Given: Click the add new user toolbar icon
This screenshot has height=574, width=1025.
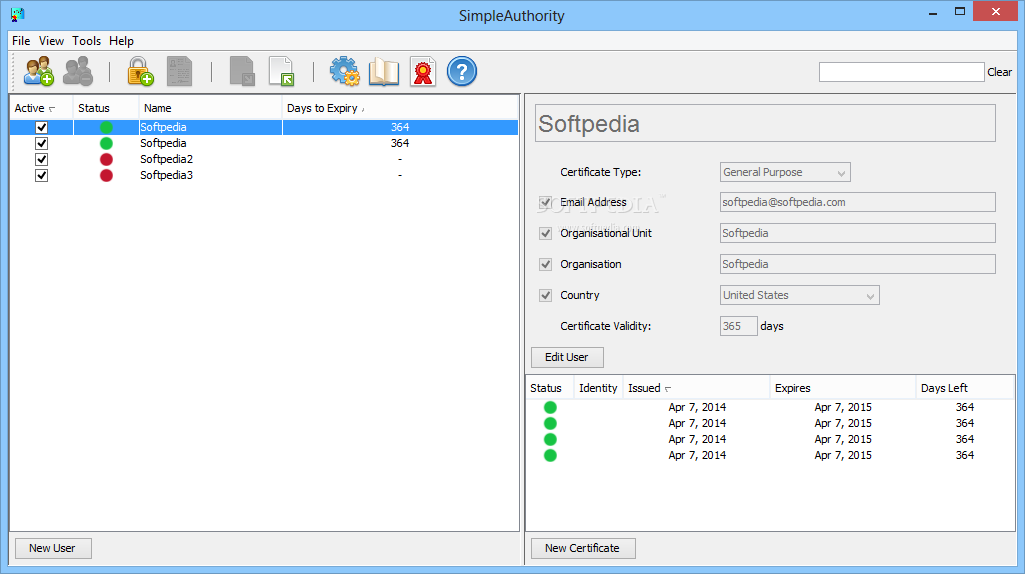Looking at the screenshot, I should (x=39, y=71).
